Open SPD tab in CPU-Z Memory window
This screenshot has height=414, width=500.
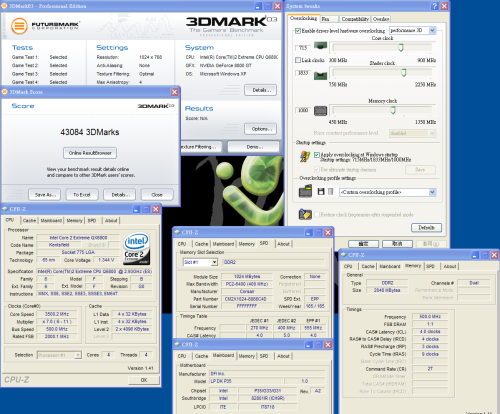click(x=431, y=266)
